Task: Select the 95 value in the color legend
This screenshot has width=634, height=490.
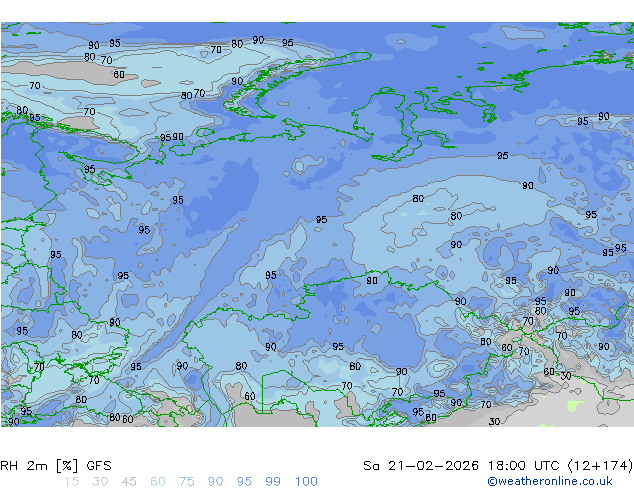Action: click(x=244, y=482)
